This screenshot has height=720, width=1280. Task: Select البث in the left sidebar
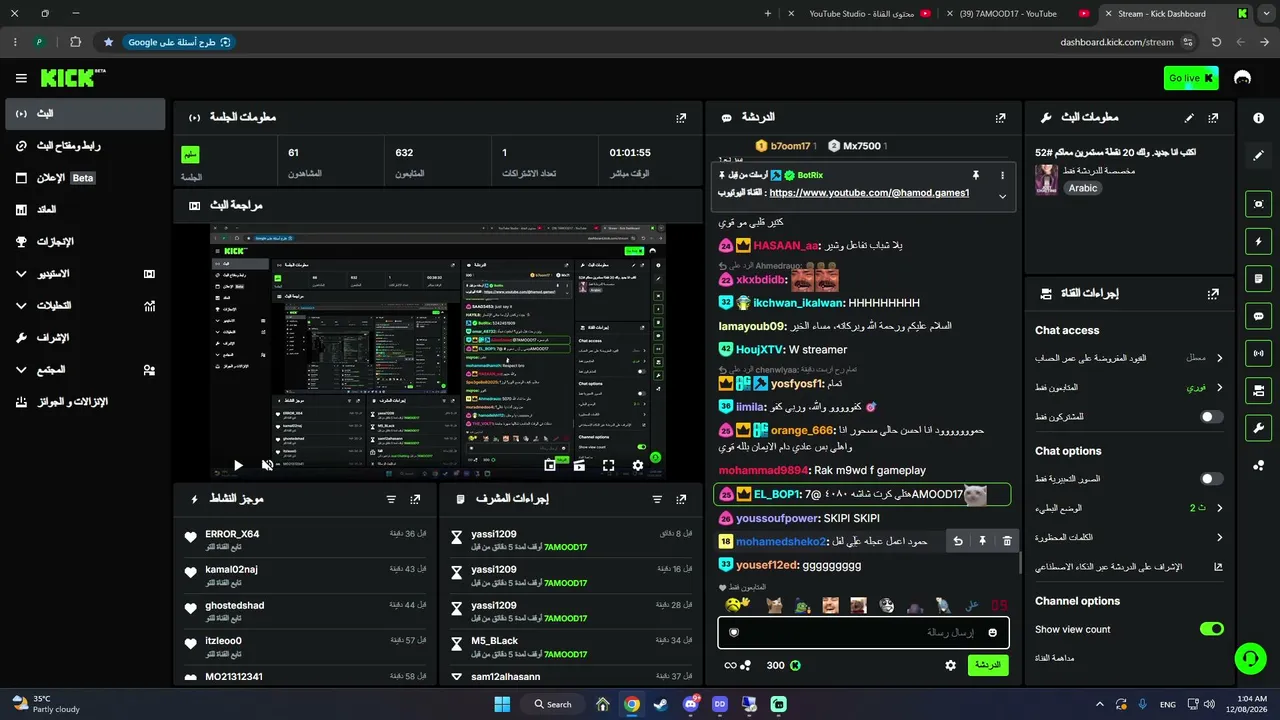tap(85, 114)
